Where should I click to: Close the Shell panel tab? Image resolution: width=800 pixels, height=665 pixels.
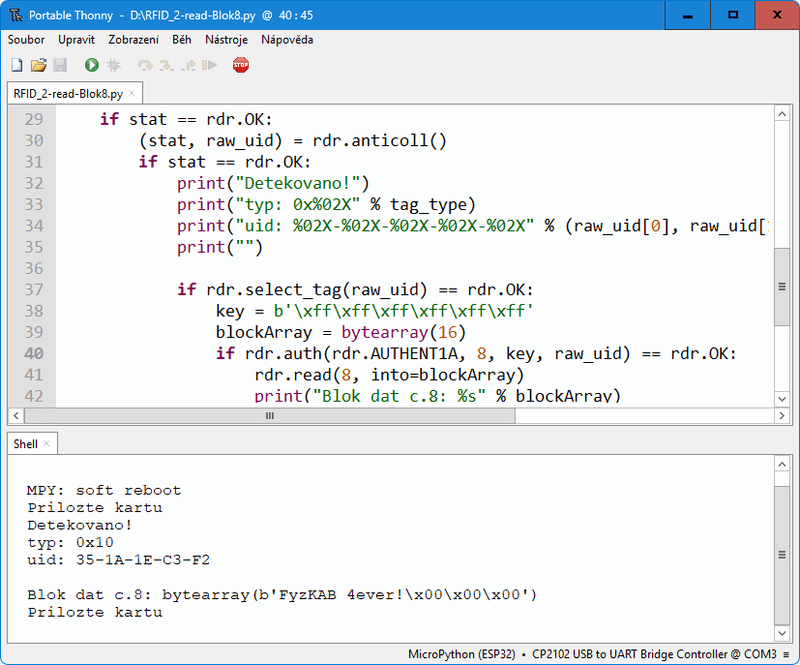(x=46, y=444)
